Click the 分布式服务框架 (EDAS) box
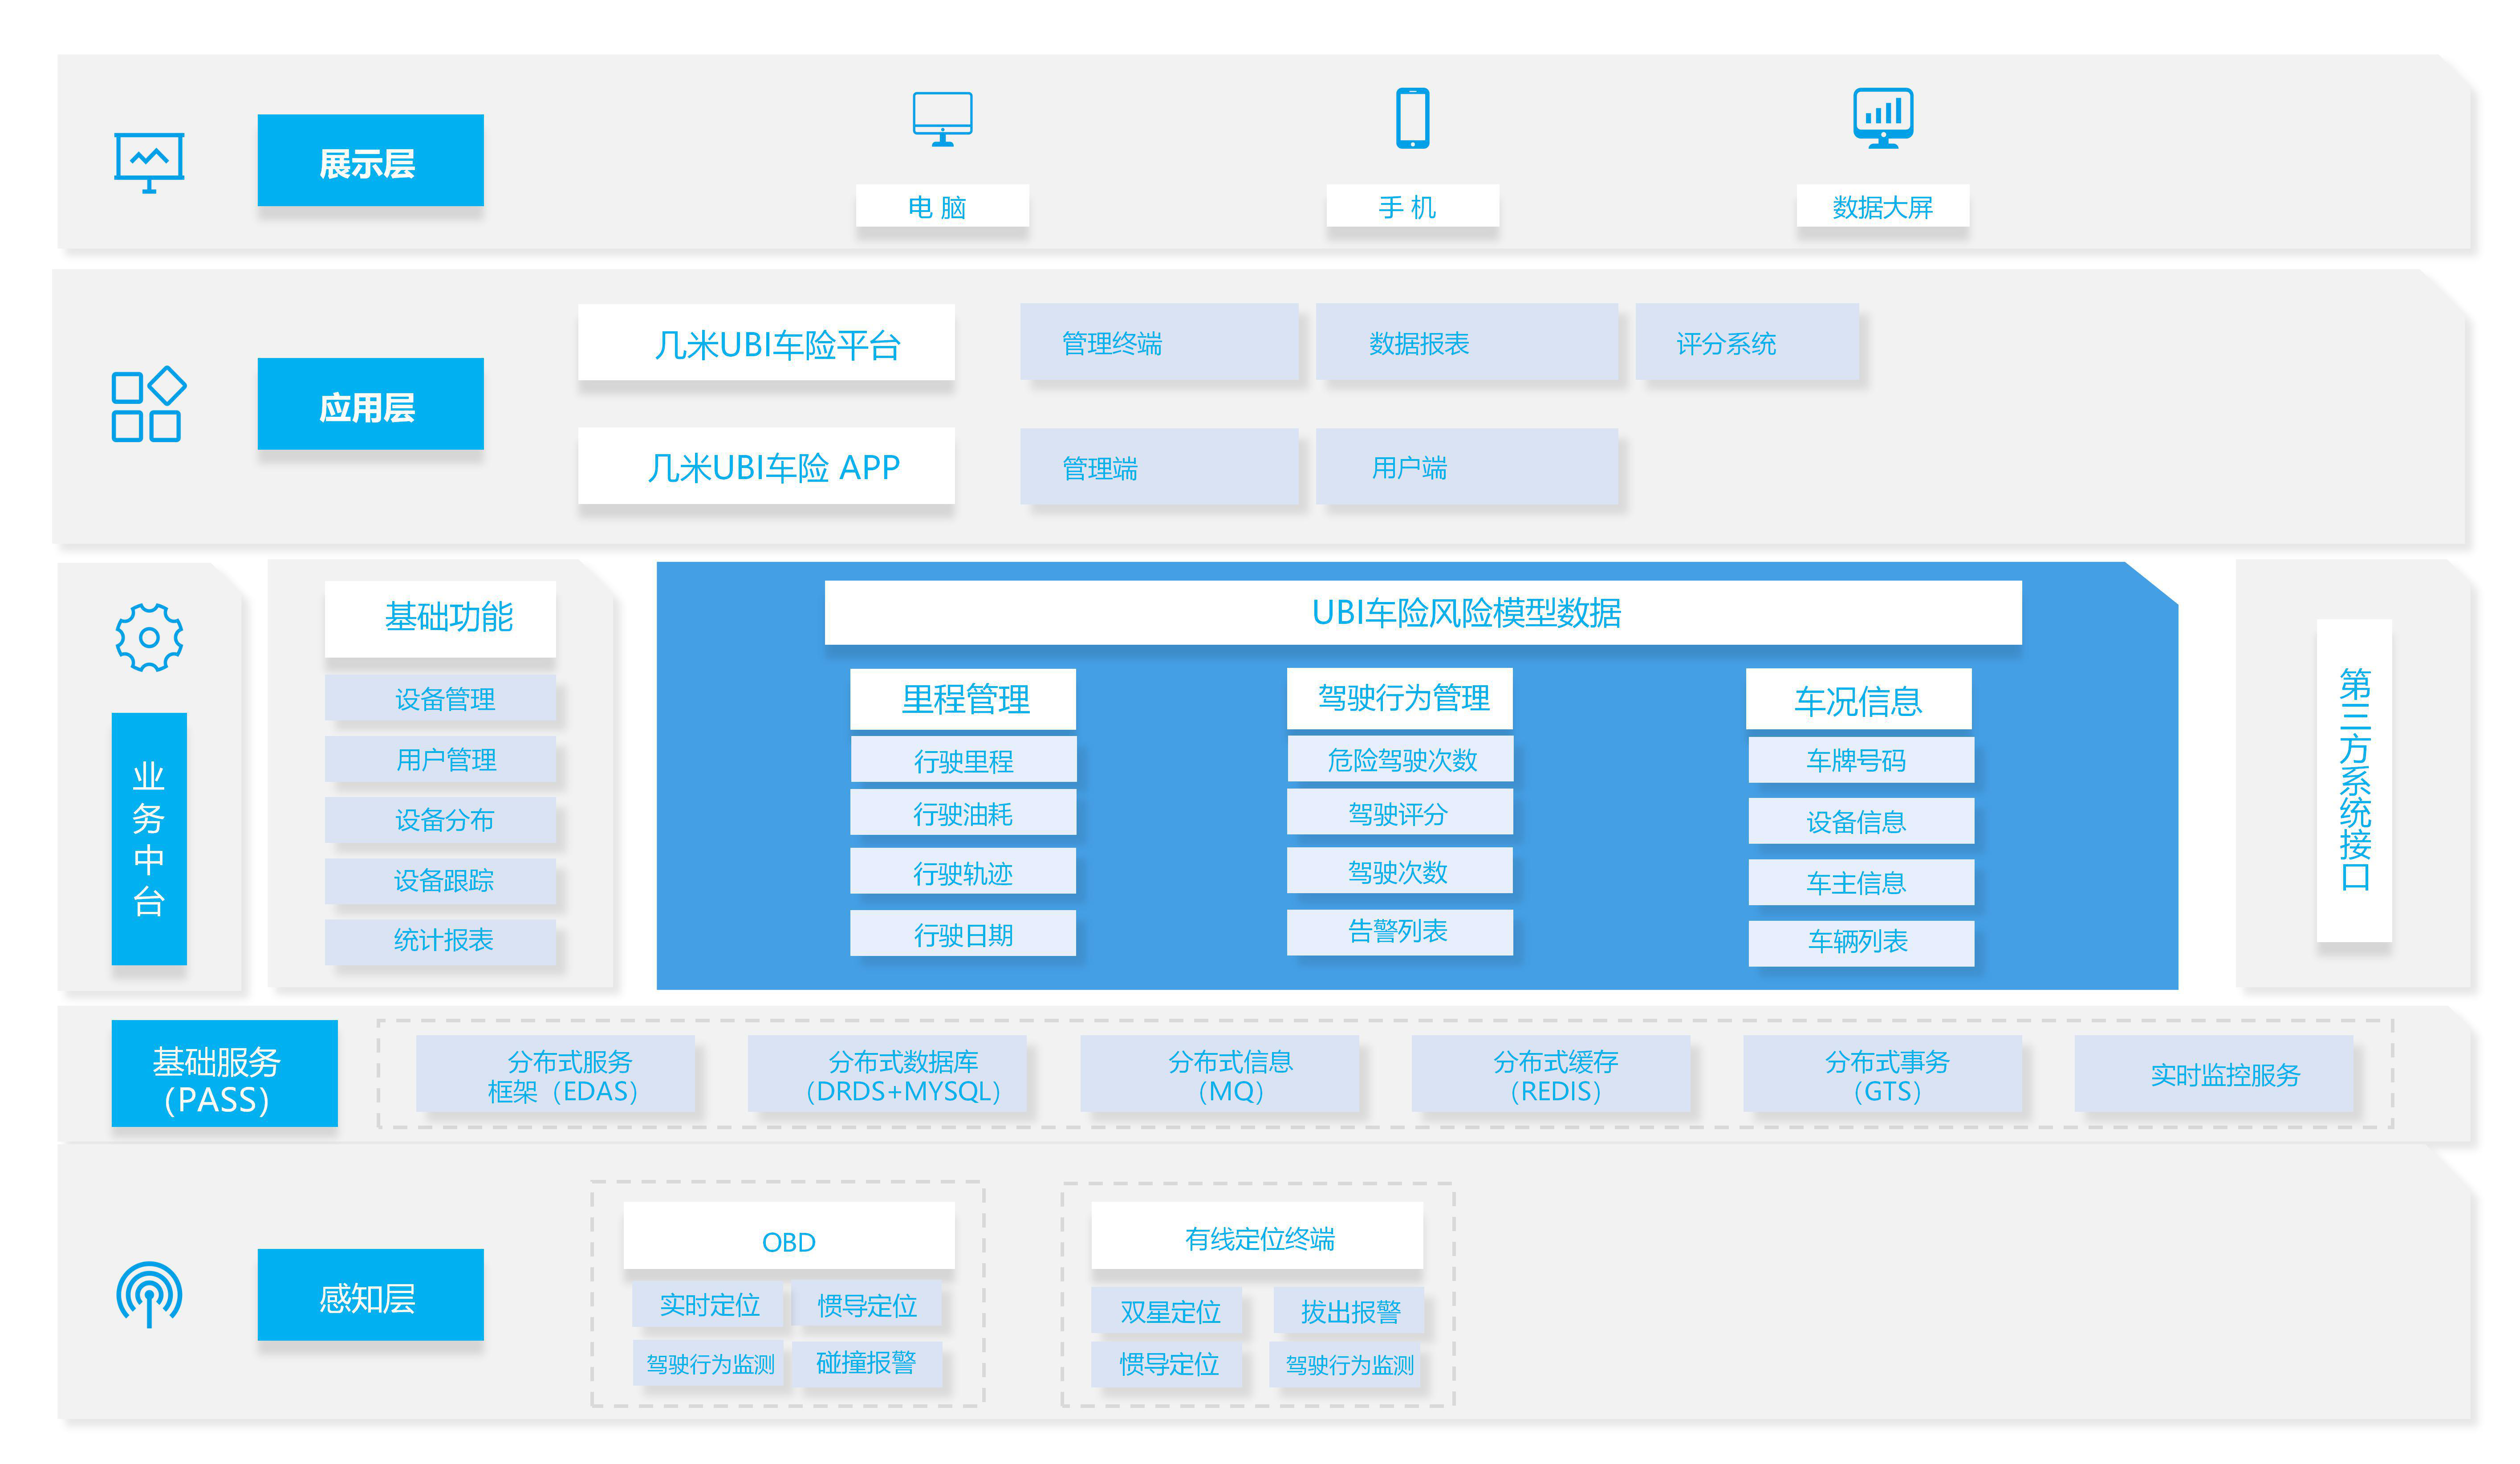Screen dimensions: 2520x1464 tap(555, 1074)
